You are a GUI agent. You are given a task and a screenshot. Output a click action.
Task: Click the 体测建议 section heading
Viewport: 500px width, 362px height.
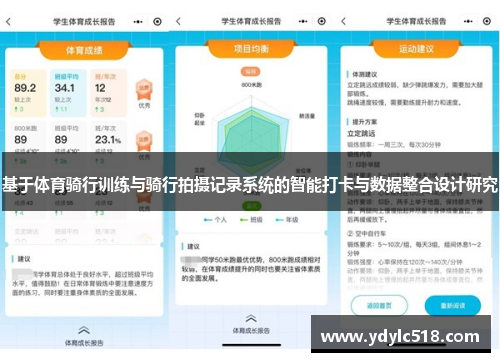tap(365, 74)
